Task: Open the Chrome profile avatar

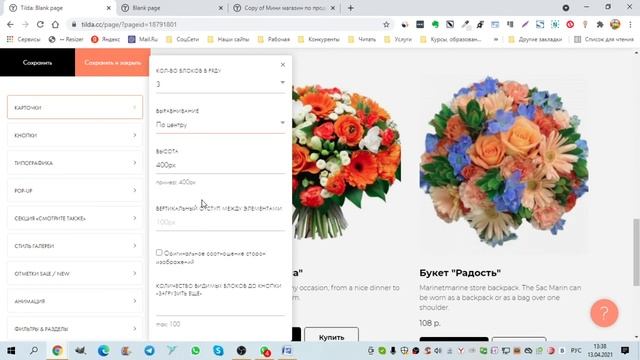Action: tap(615, 24)
